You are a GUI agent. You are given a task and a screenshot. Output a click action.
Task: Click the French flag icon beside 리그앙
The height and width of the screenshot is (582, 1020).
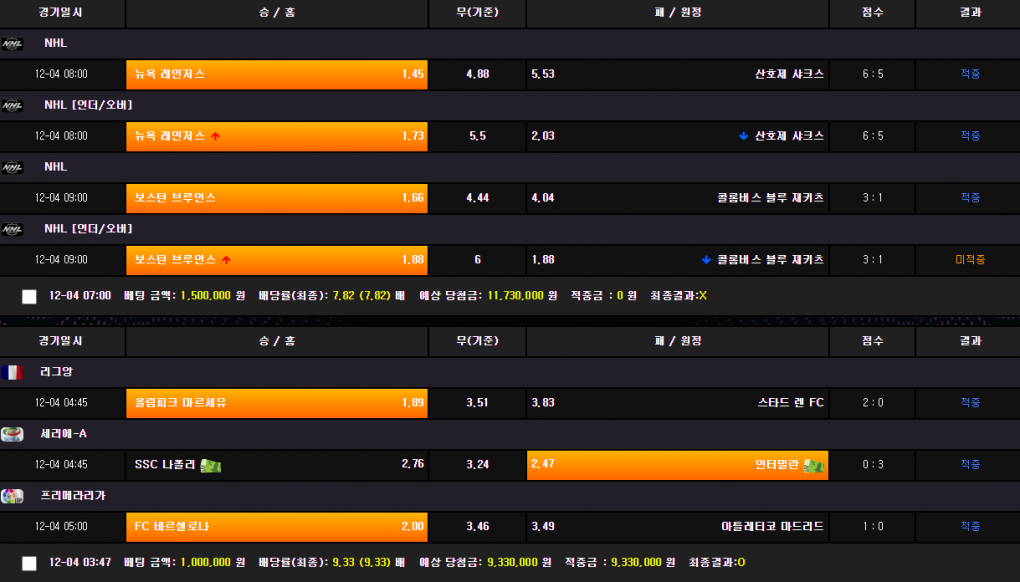[12, 372]
